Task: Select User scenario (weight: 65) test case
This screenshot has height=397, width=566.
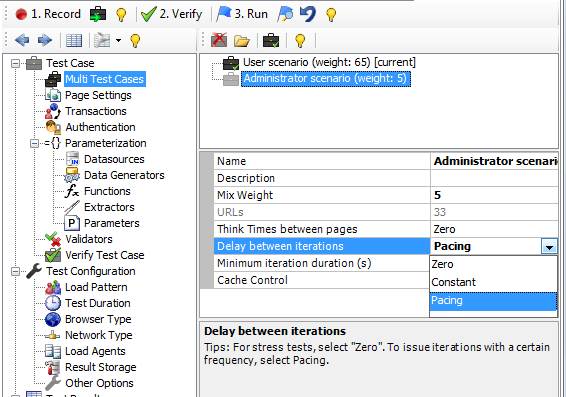Action: pyautogui.click(x=329, y=62)
